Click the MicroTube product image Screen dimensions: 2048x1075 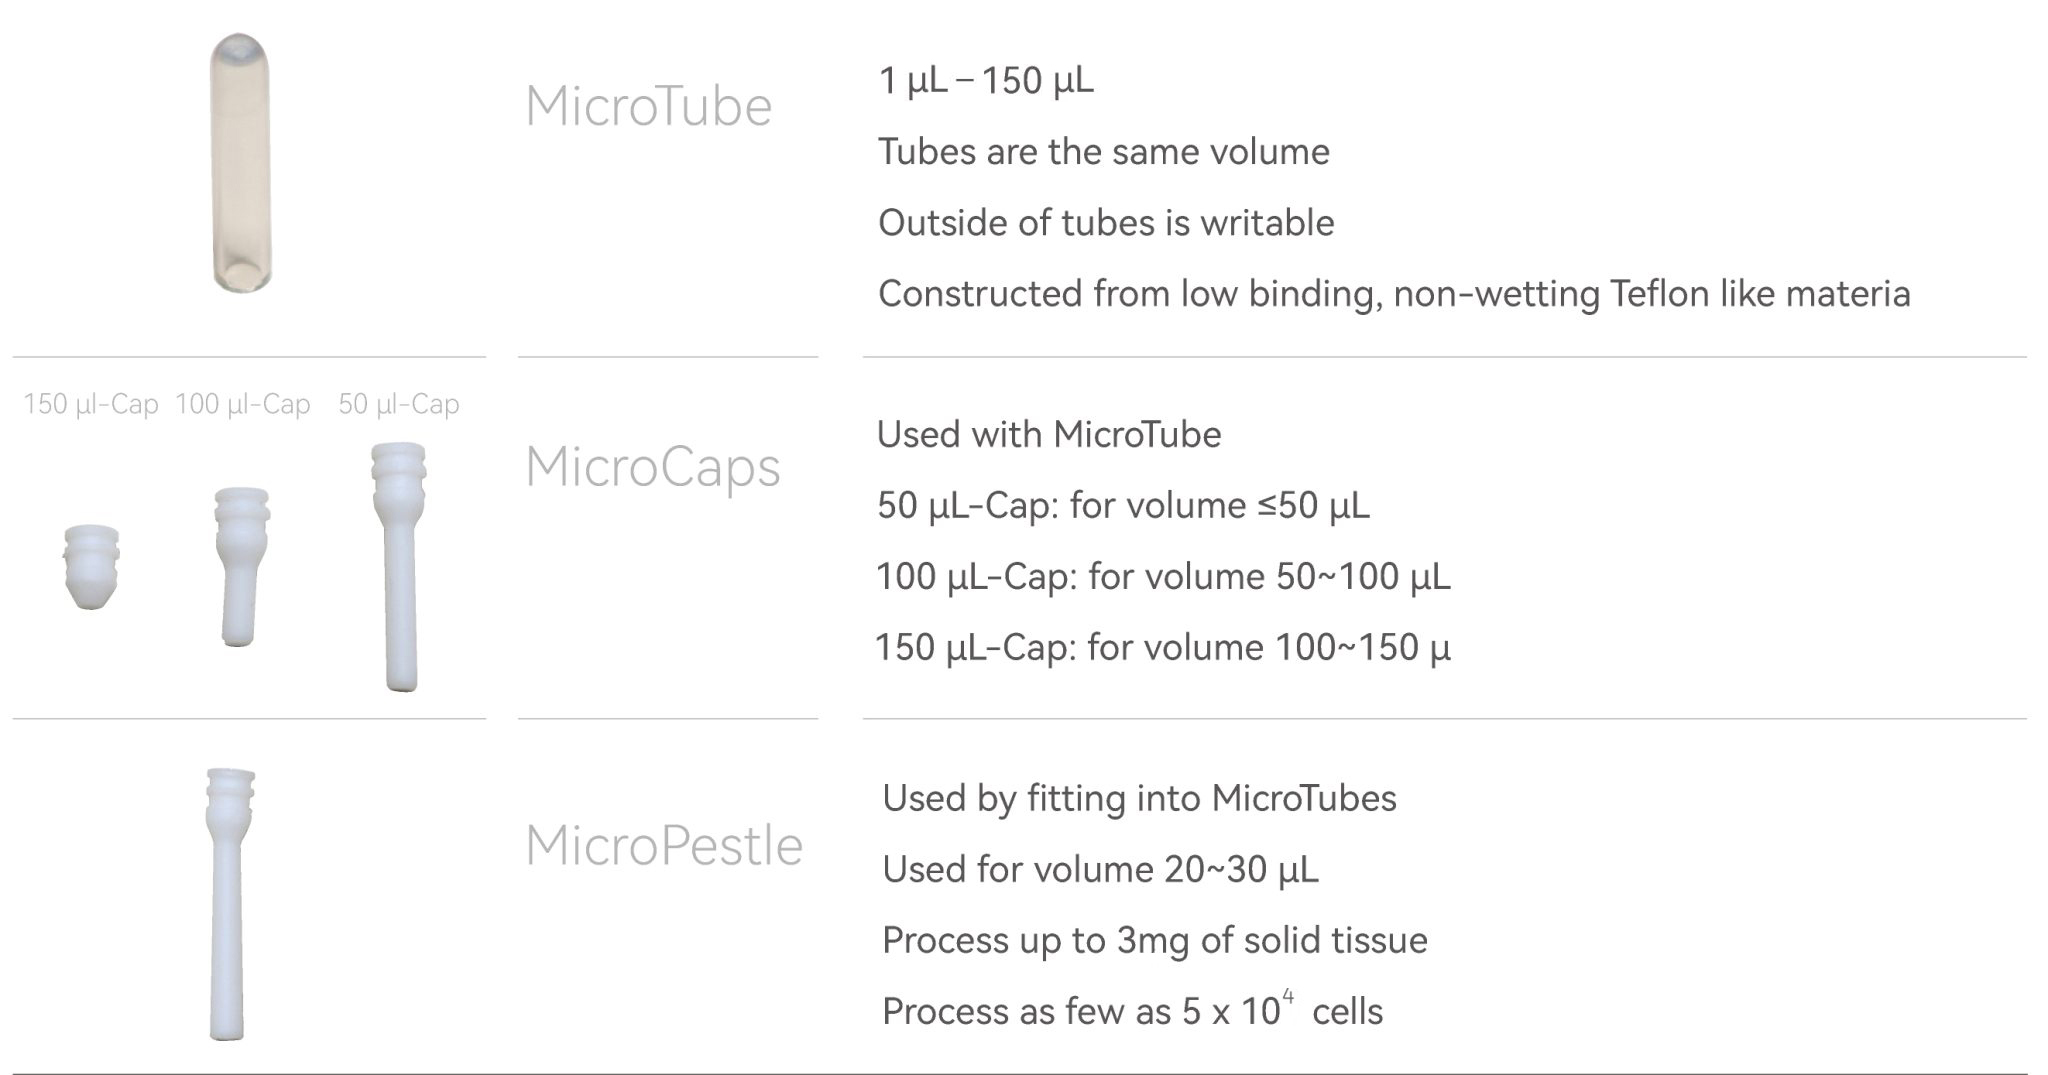(x=240, y=163)
